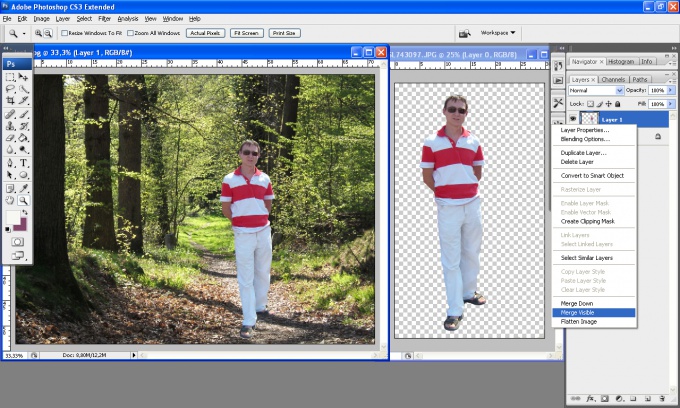Click the foreground color swatch
Viewport: 680px width, 408px height.
[x=11, y=216]
